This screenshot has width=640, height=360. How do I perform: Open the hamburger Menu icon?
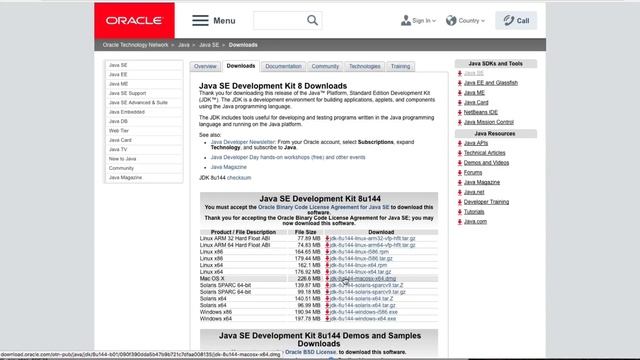click(200, 20)
